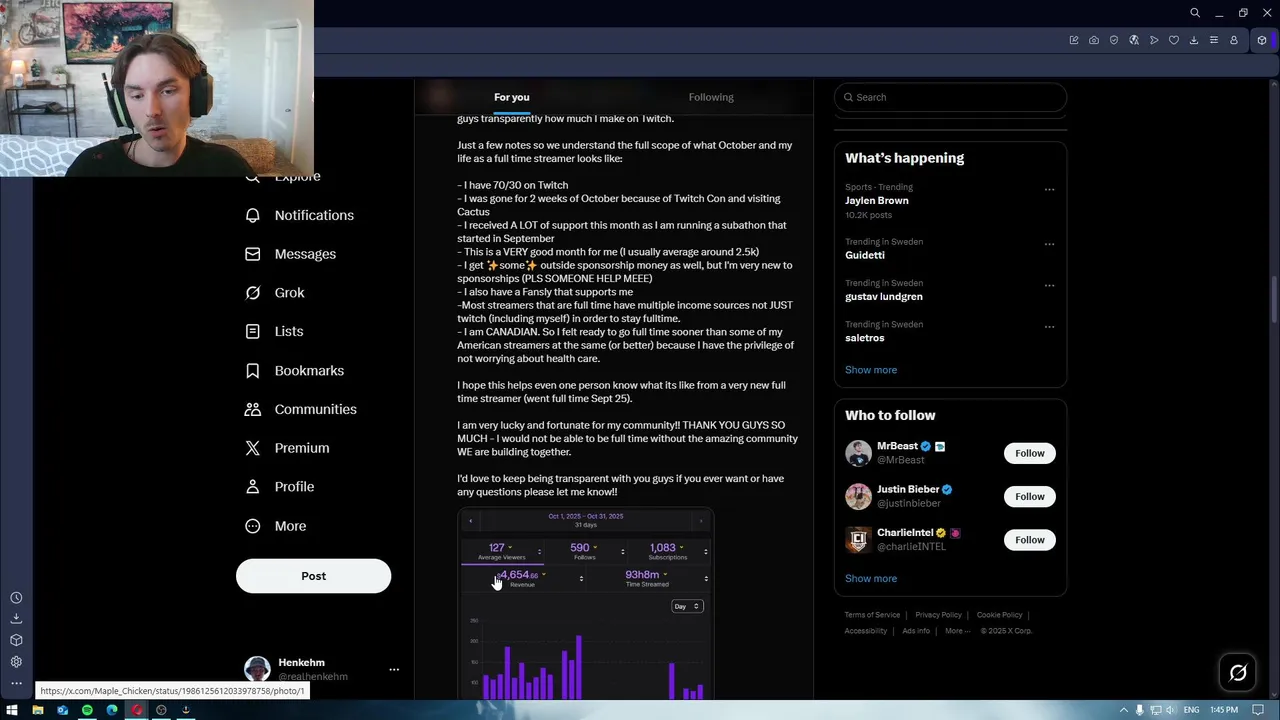Click the browser account person icon
This screenshot has height=720, width=1280.
coord(1234,40)
